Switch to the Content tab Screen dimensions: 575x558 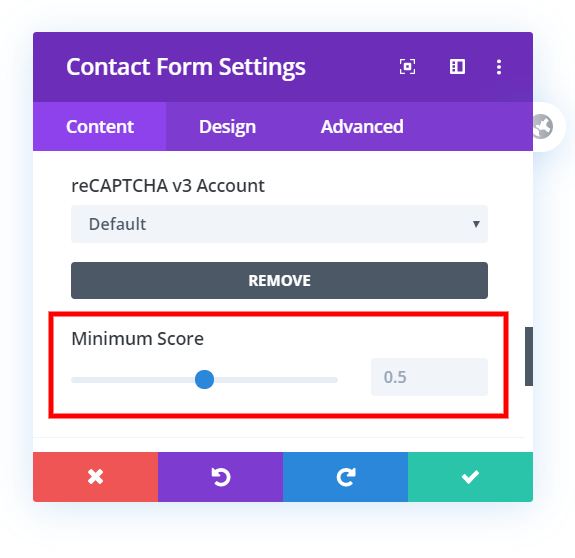(x=100, y=126)
